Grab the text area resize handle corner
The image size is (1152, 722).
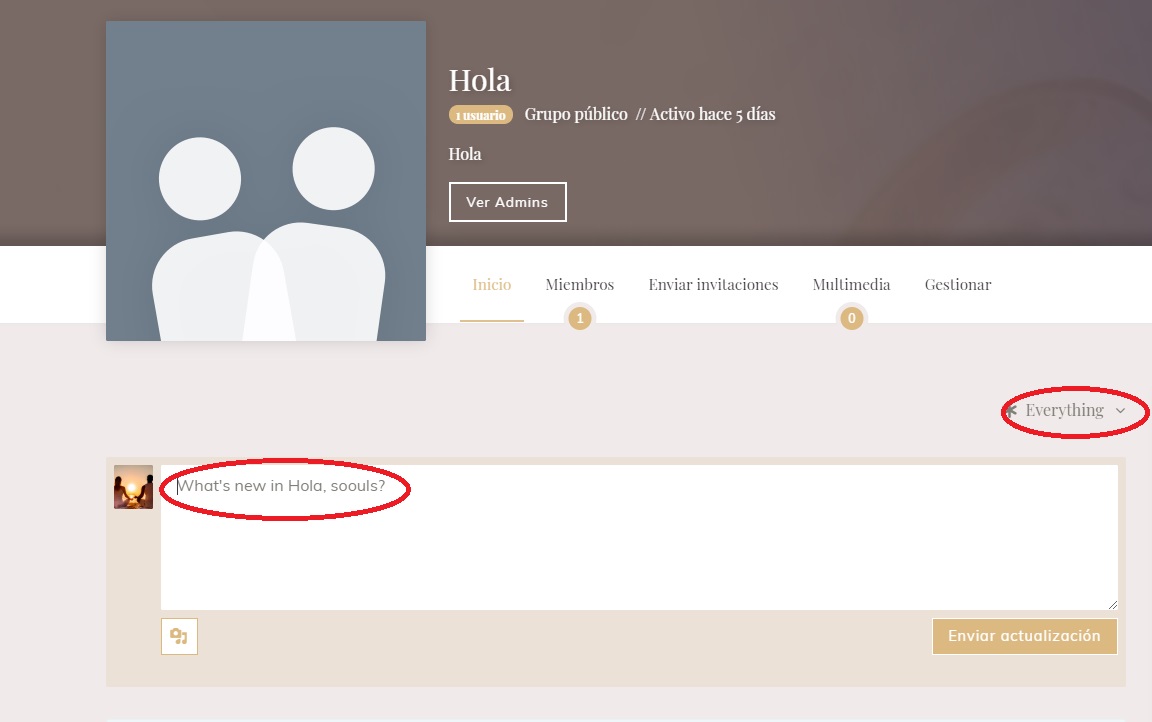click(x=1112, y=604)
